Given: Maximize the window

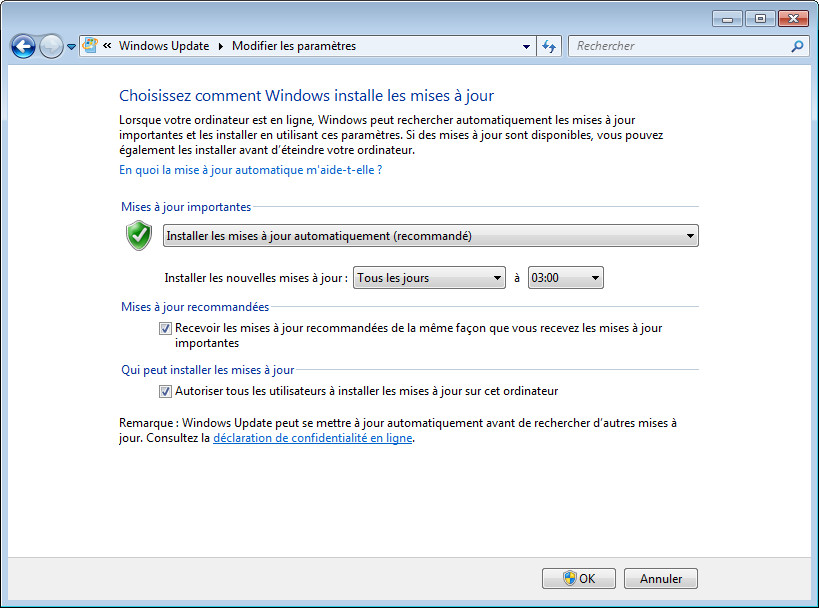Looking at the screenshot, I should pos(760,19).
